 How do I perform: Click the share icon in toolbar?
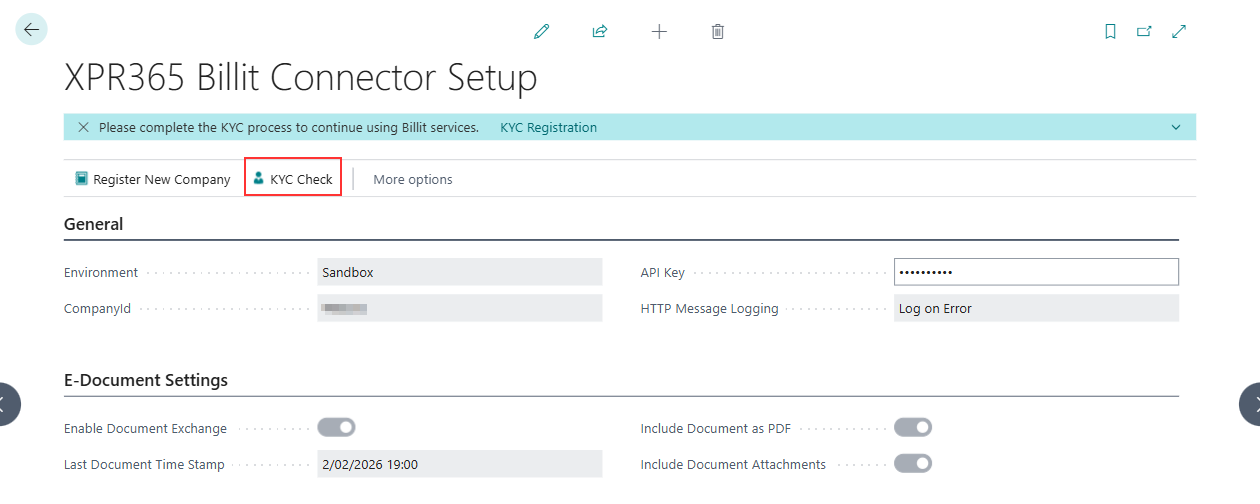point(600,32)
